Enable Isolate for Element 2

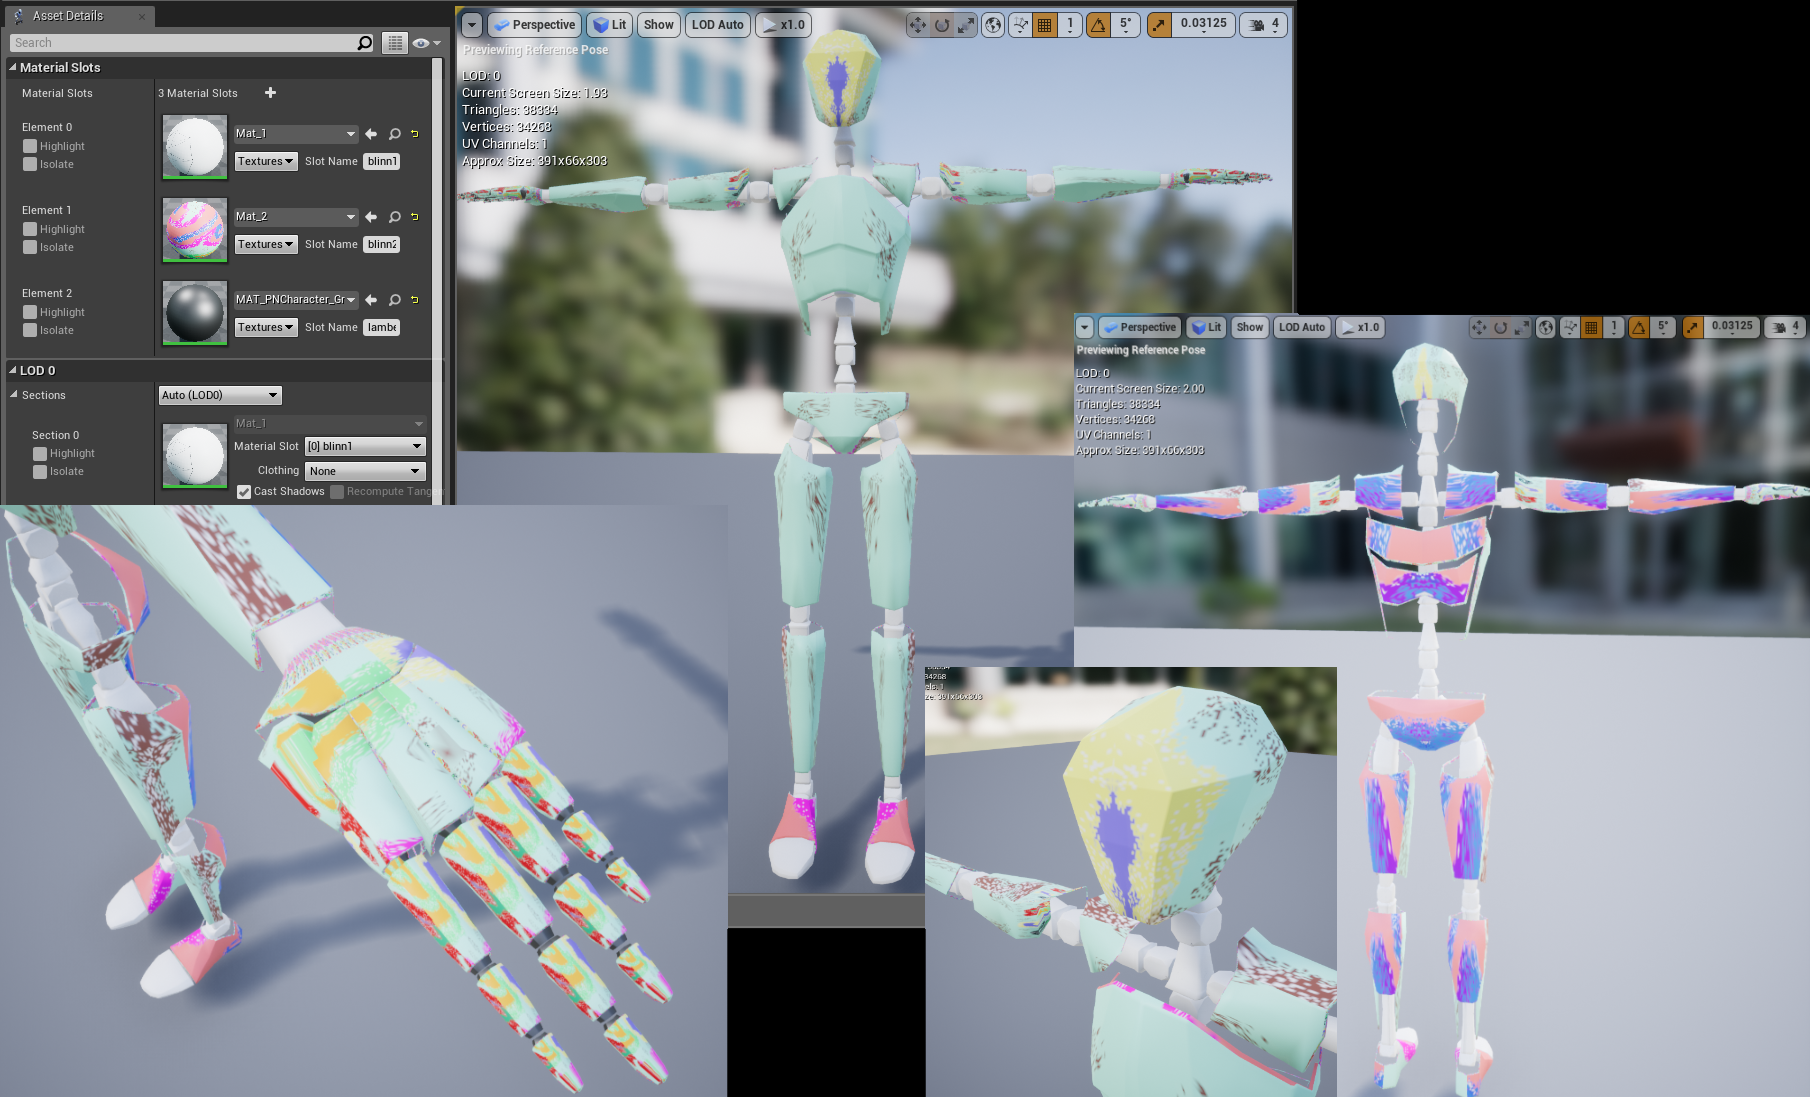pos(30,330)
